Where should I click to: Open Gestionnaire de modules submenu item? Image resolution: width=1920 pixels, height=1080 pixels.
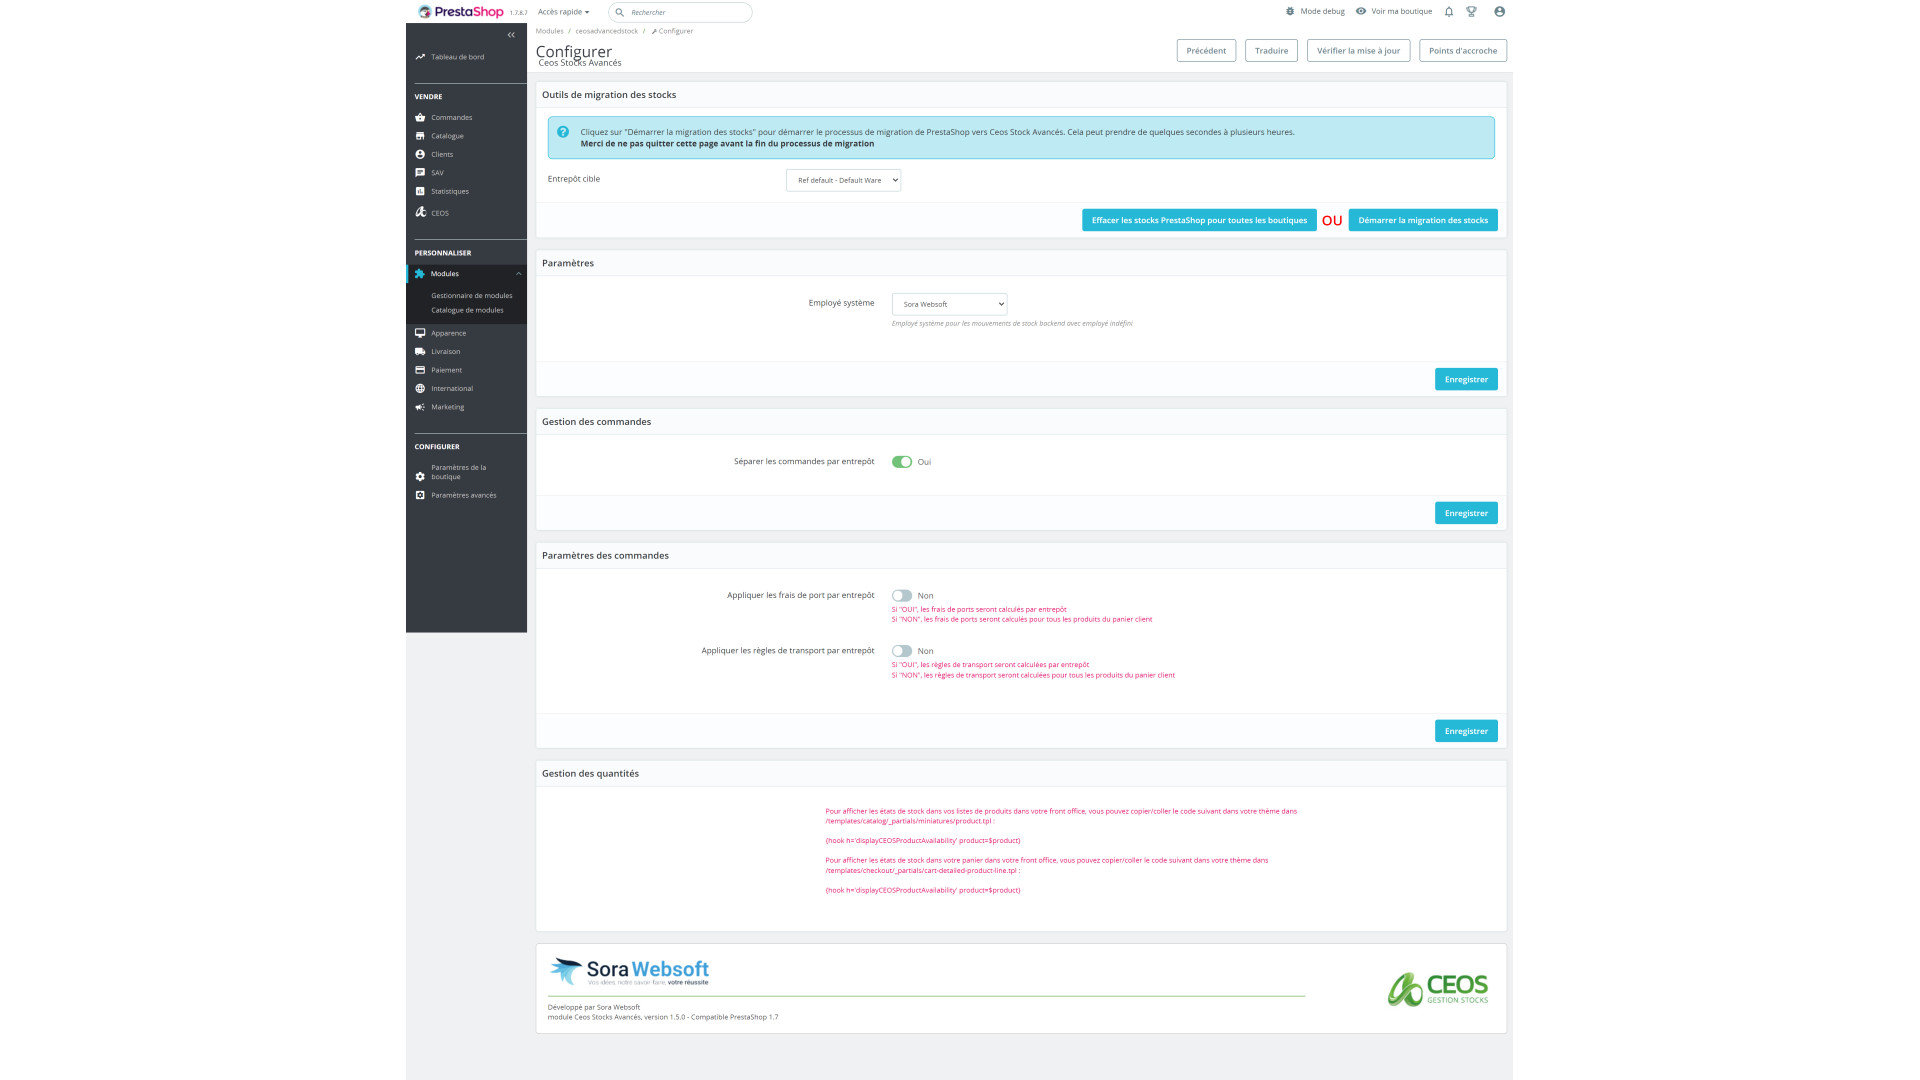[x=471, y=296]
